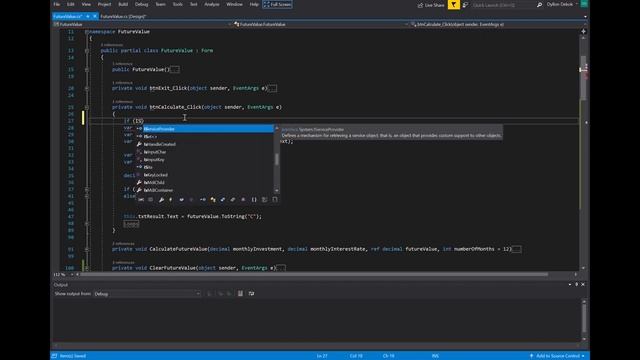Screen dimensions: 640x360
Task: Toggle the namespaces braces IntelliSense filter
Action: point(254,200)
